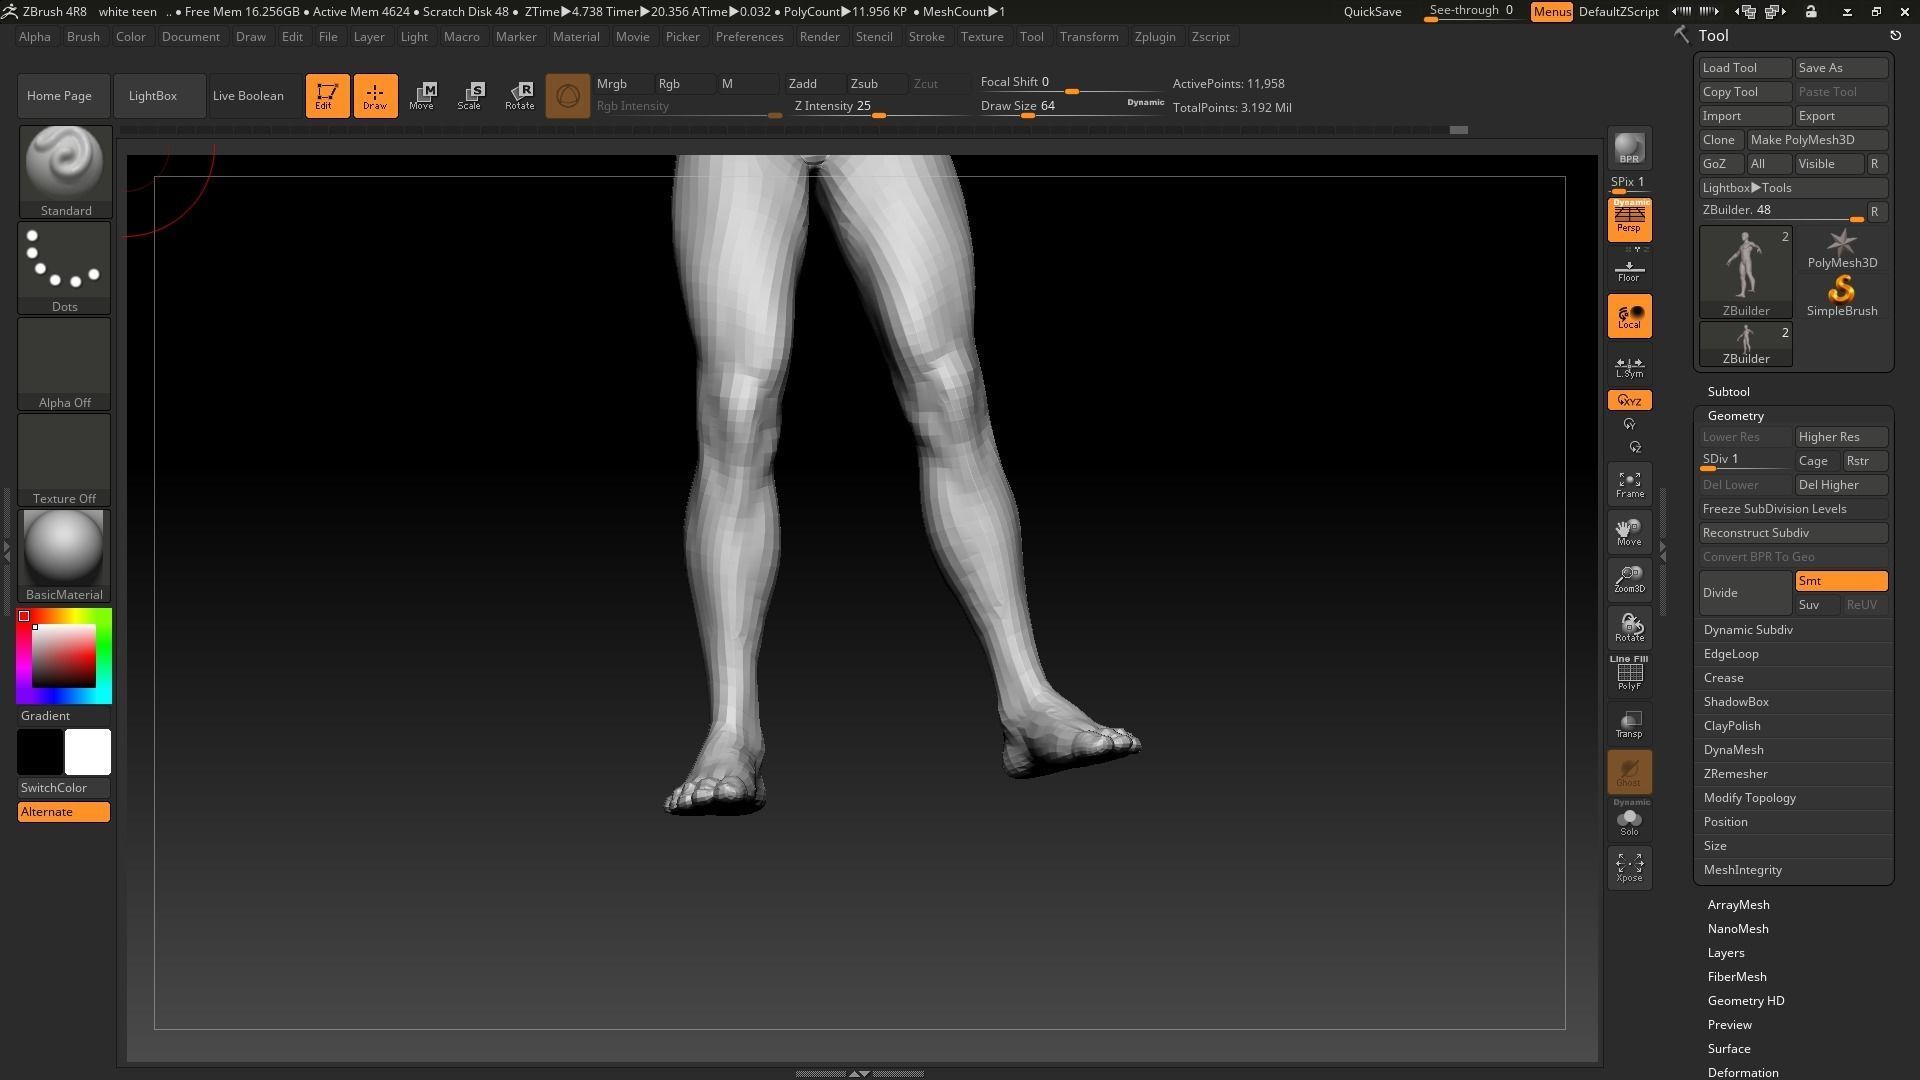Open the Zplugin menu
Image resolution: width=1920 pixels, height=1080 pixels.
coord(1155,37)
